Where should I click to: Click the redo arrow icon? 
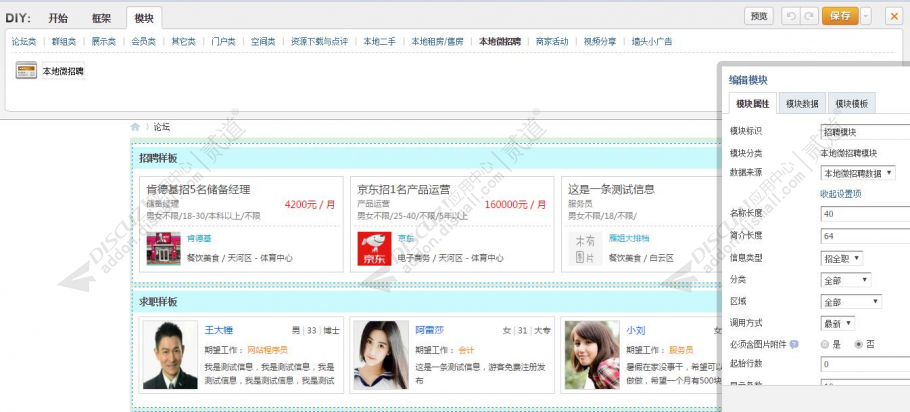807,16
